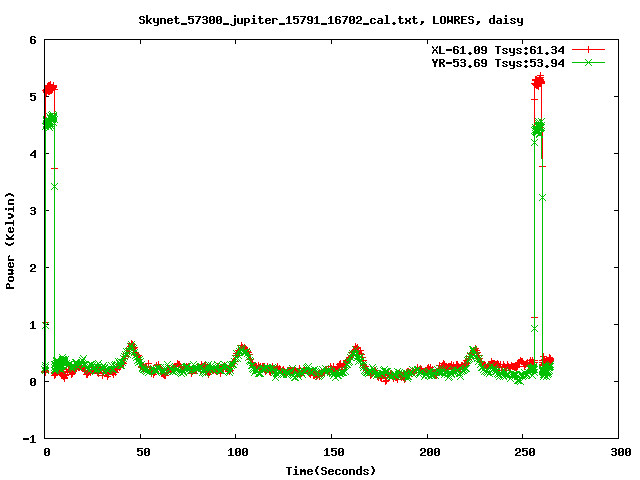Click the legend entry XL-61.09 Tsys:61.34
Viewport: 640px width, 480px height.
click(498, 50)
